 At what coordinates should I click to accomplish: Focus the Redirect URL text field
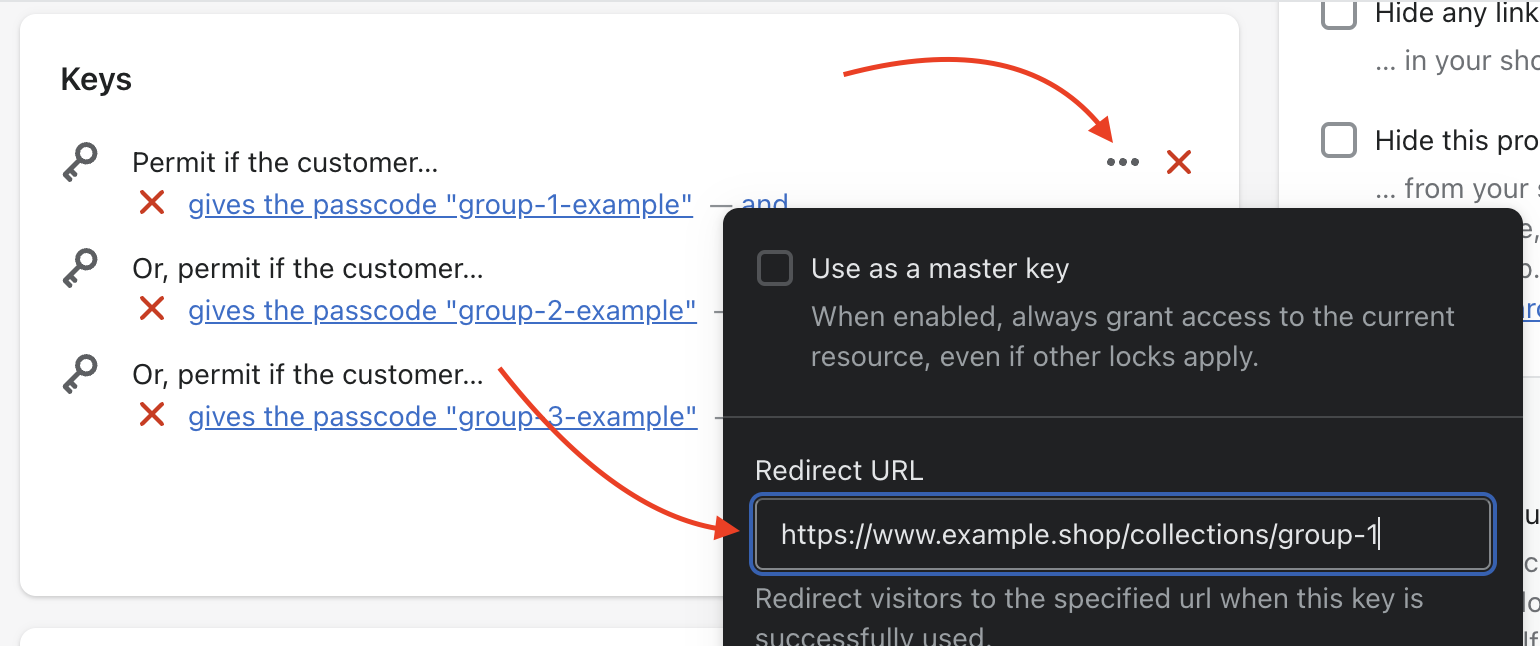[x=1122, y=535]
